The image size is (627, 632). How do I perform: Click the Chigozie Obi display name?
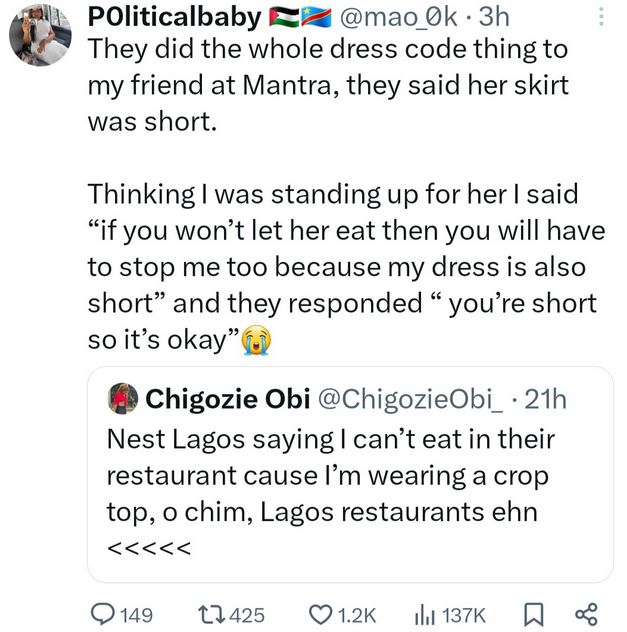point(228,399)
